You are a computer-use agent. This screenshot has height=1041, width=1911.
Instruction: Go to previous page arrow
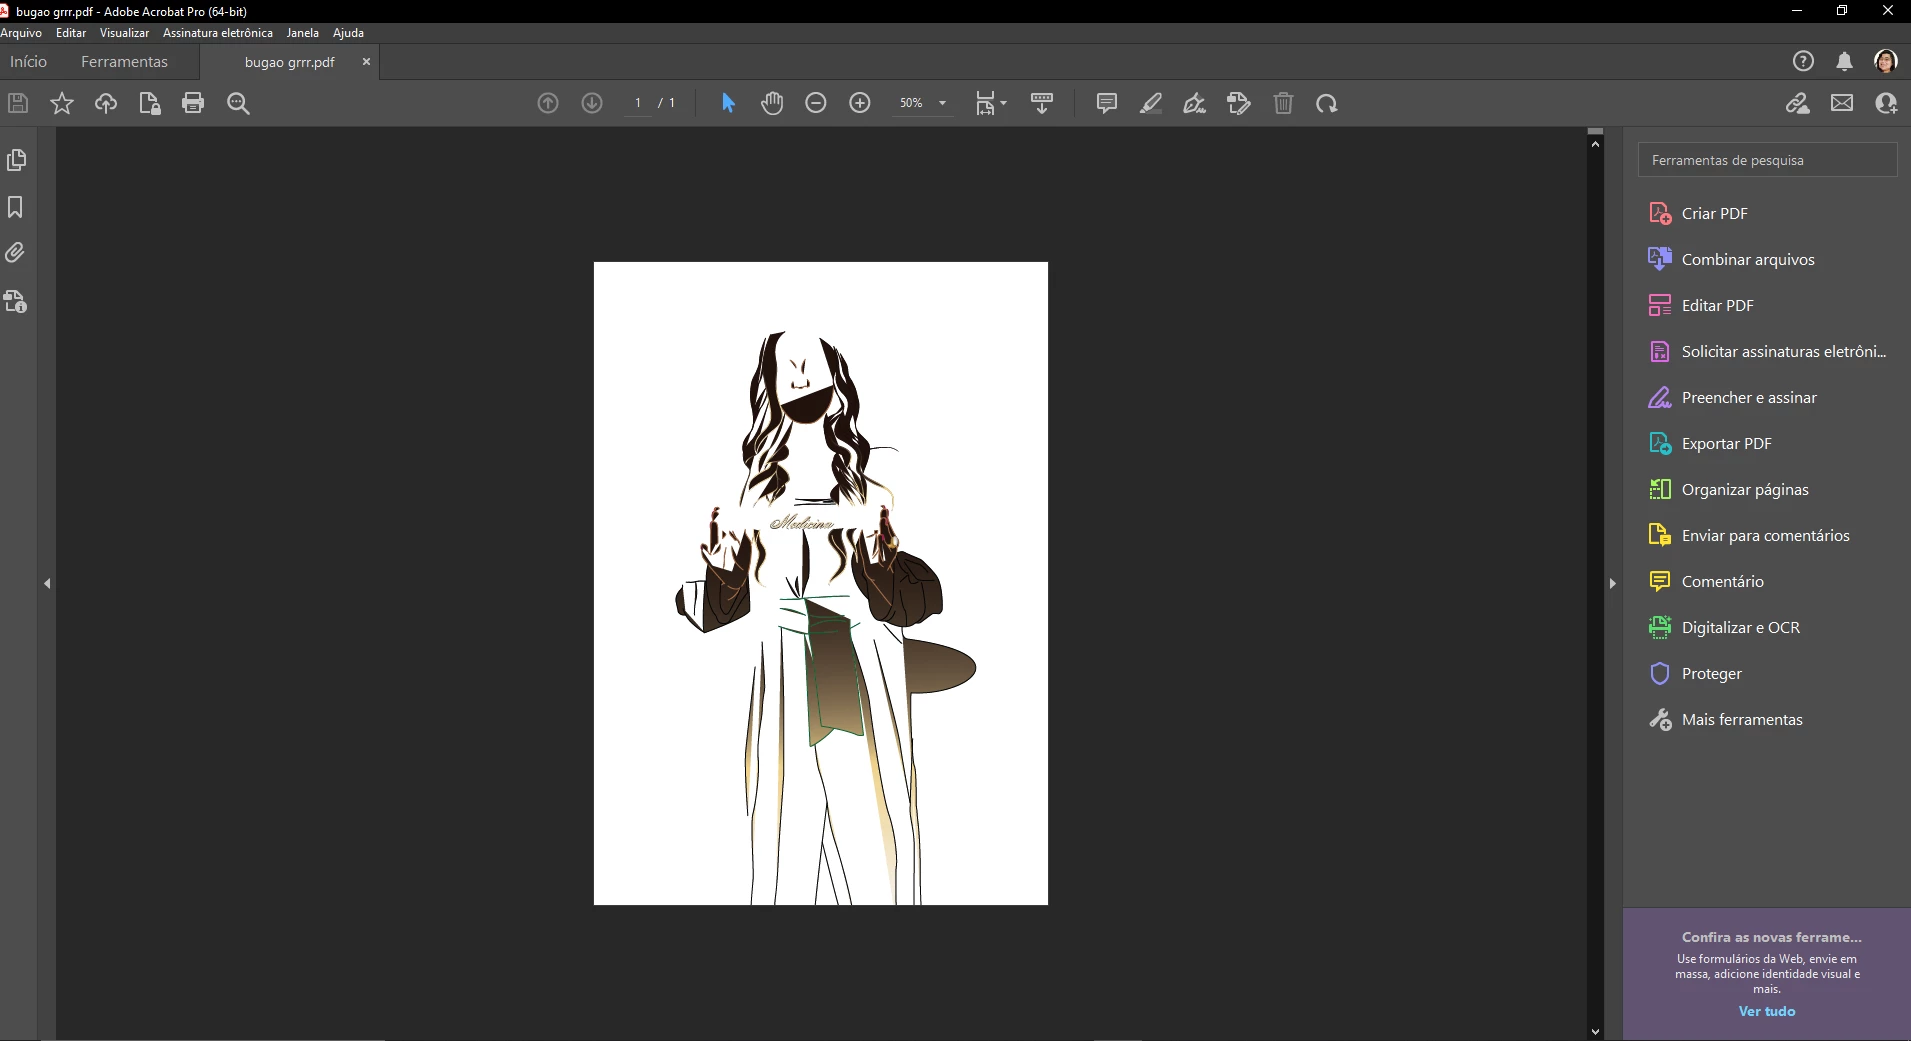(x=548, y=103)
